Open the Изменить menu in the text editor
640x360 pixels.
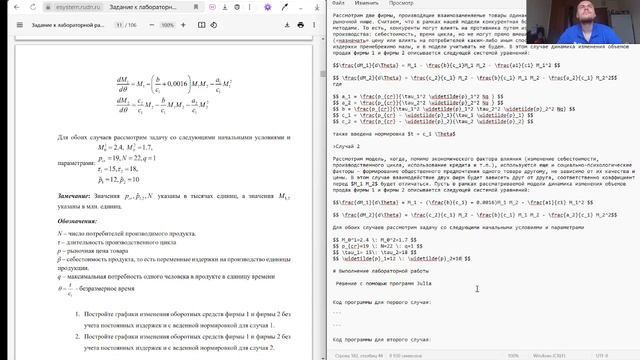(x=366, y=3)
